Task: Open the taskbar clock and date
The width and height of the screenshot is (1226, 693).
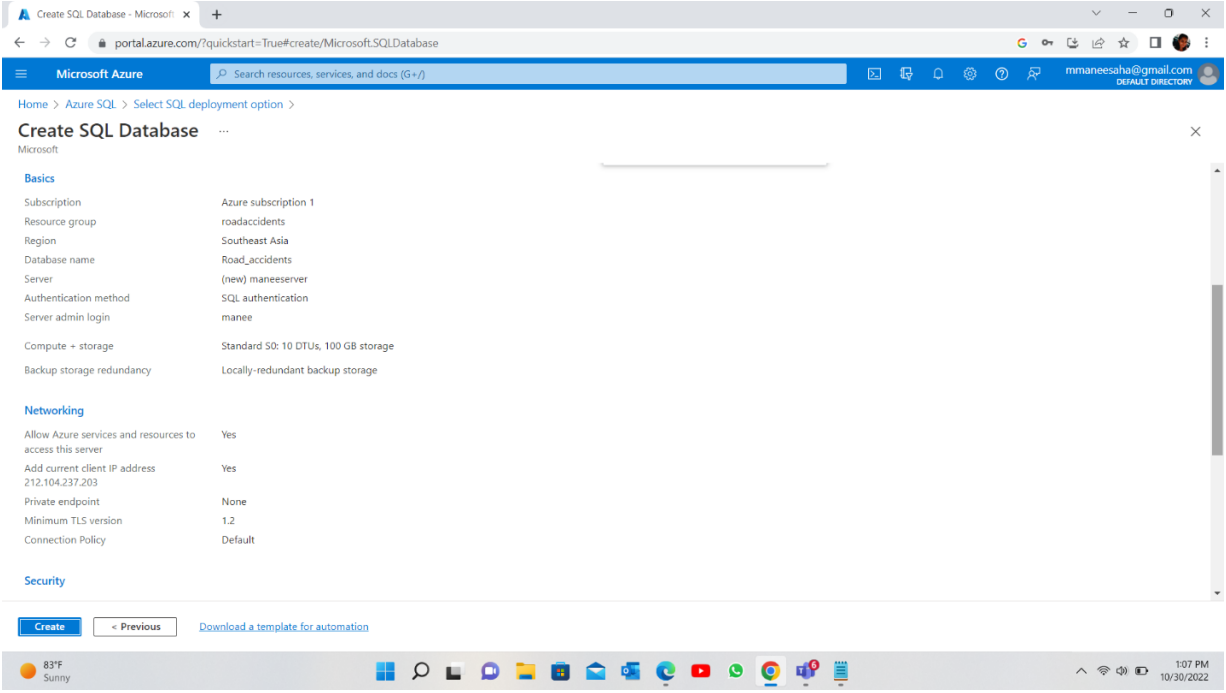Action: pos(1184,671)
